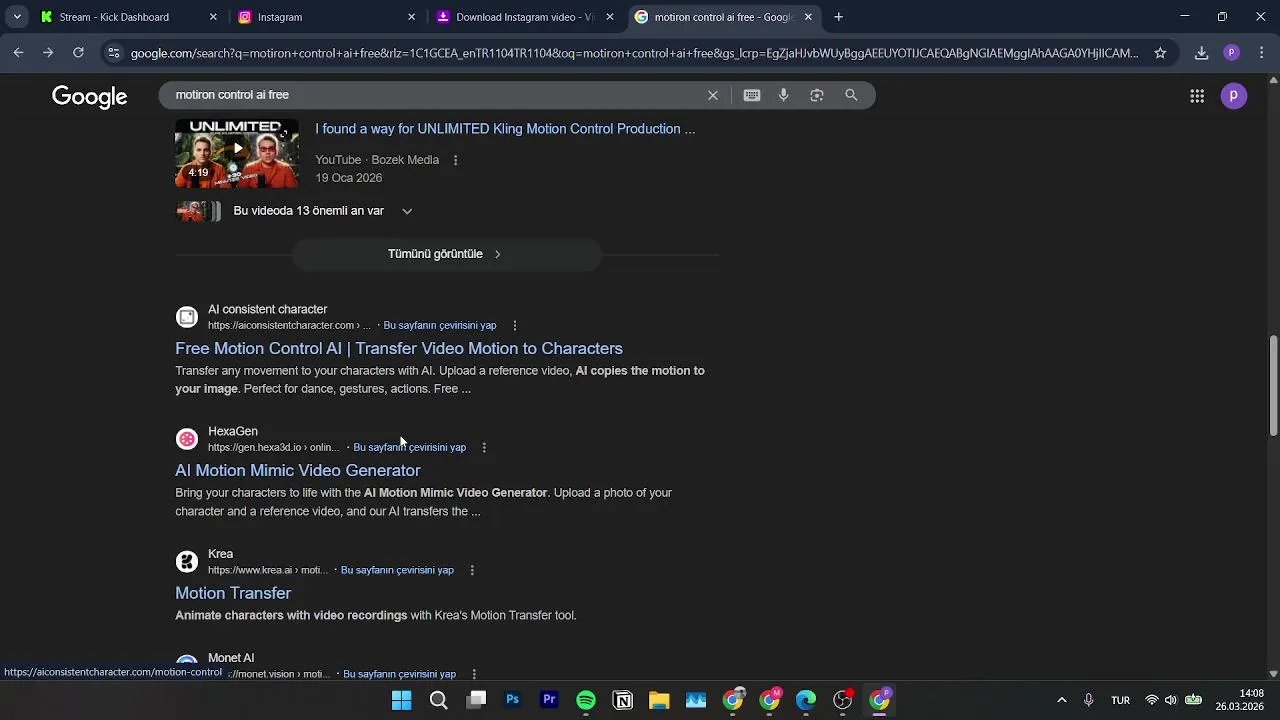Submit search with the magnifier icon
The width and height of the screenshot is (1280, 720).
click(851, 95)
